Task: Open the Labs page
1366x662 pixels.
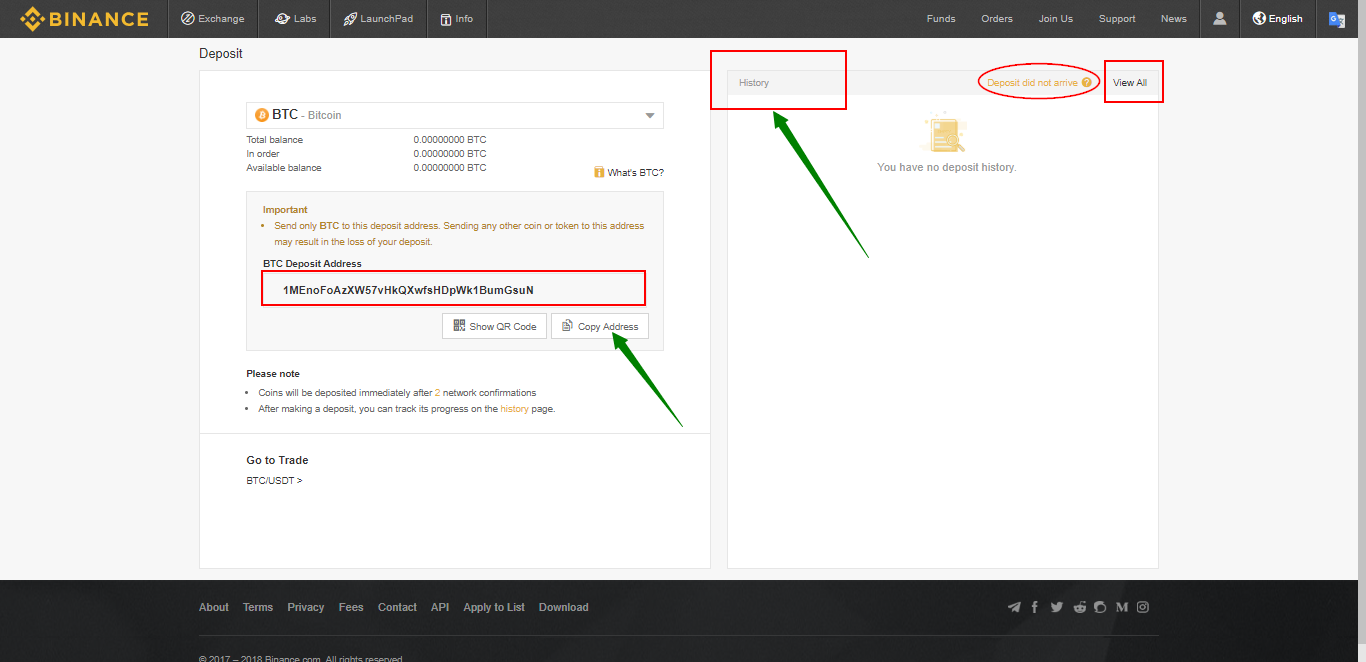Action: tap(295, 19)
